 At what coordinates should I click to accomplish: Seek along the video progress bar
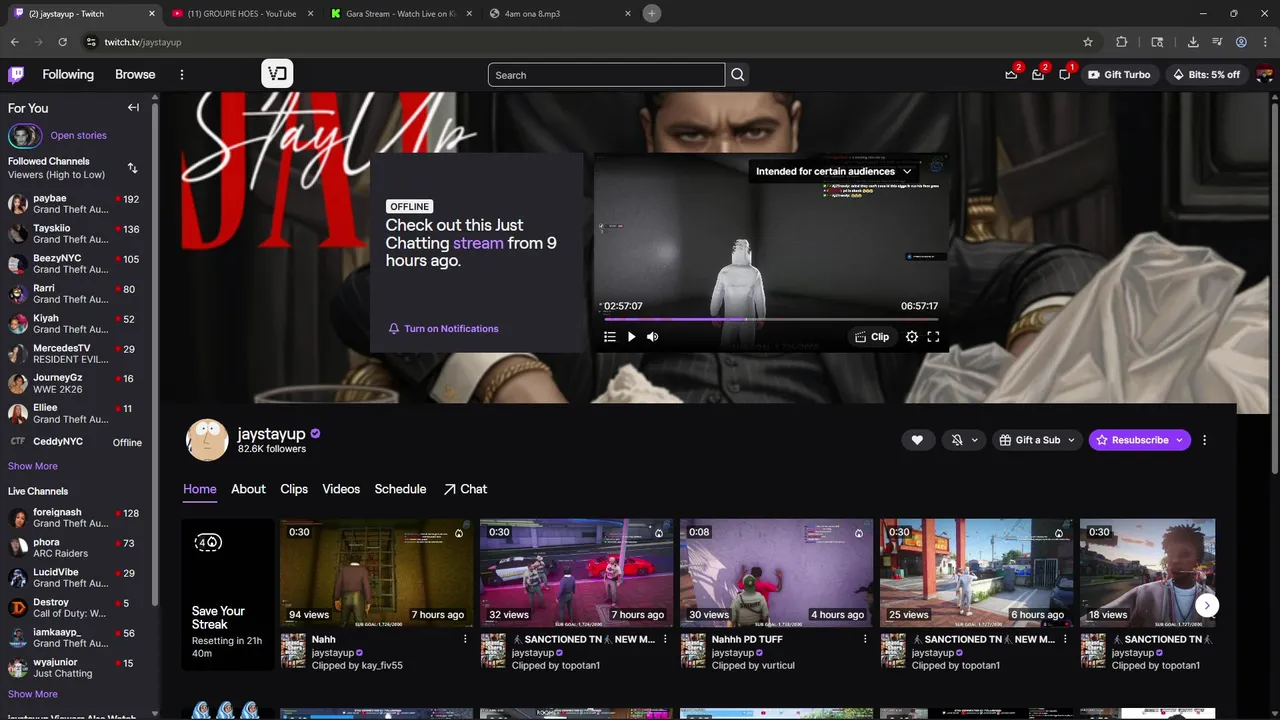tap(770, 320)
